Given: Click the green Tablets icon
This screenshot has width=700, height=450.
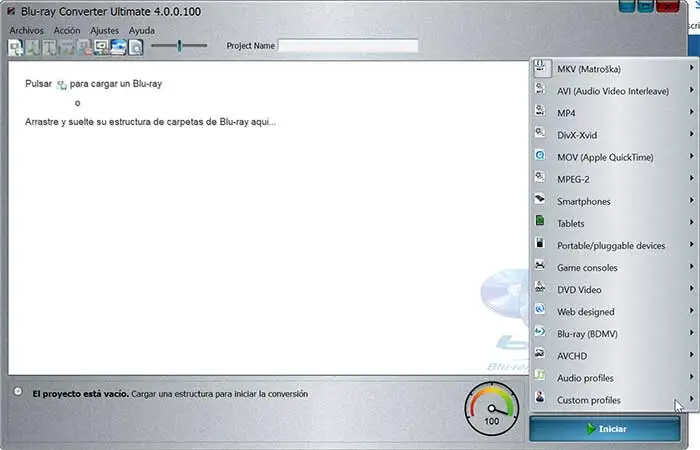Looking at the screenshot, I should tap(540, 221).
